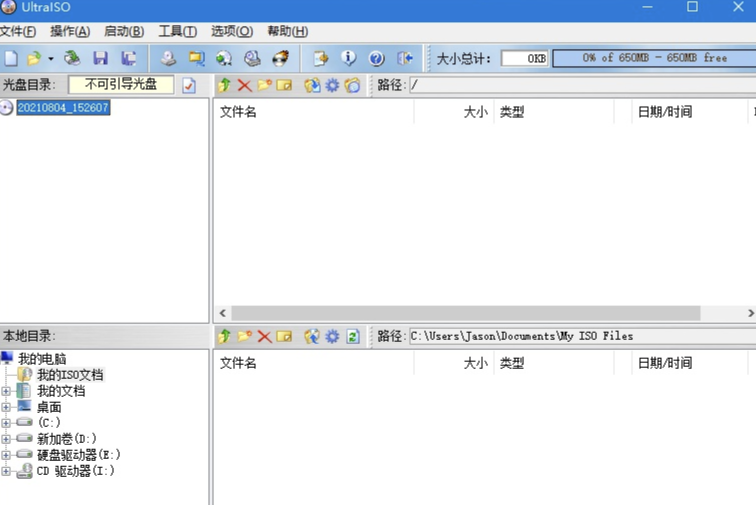This screenshot has height=505, width=756.
Task: Click the disc pane 路径 path field
Action: click(582, 85)
